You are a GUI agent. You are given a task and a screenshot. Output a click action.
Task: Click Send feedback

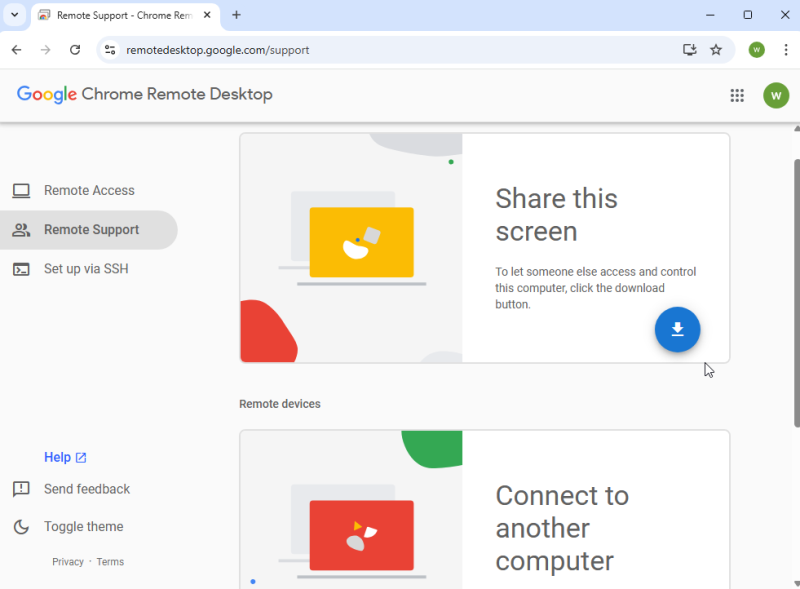click(x=86, y=489)
